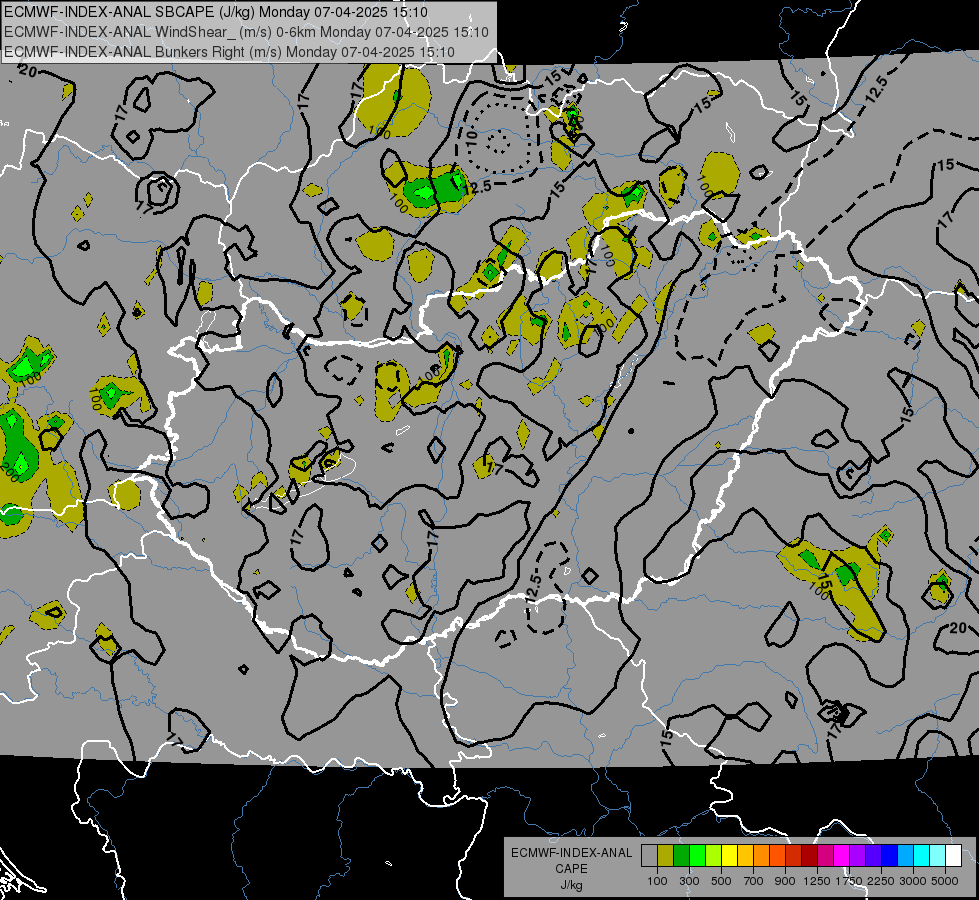Select the Bunkers Right header line
The height and width of the screenshot is (900, 979).
tap(229, 52)
